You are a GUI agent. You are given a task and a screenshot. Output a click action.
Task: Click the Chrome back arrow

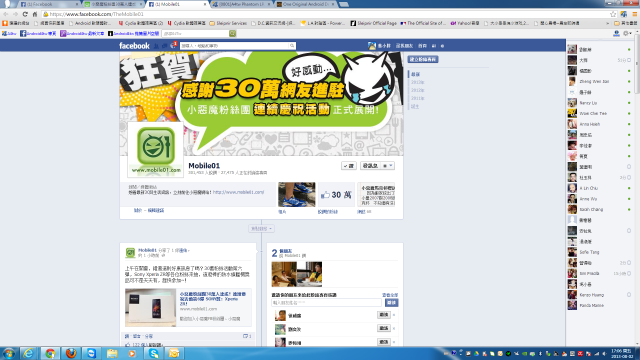[x=6, y=14]
